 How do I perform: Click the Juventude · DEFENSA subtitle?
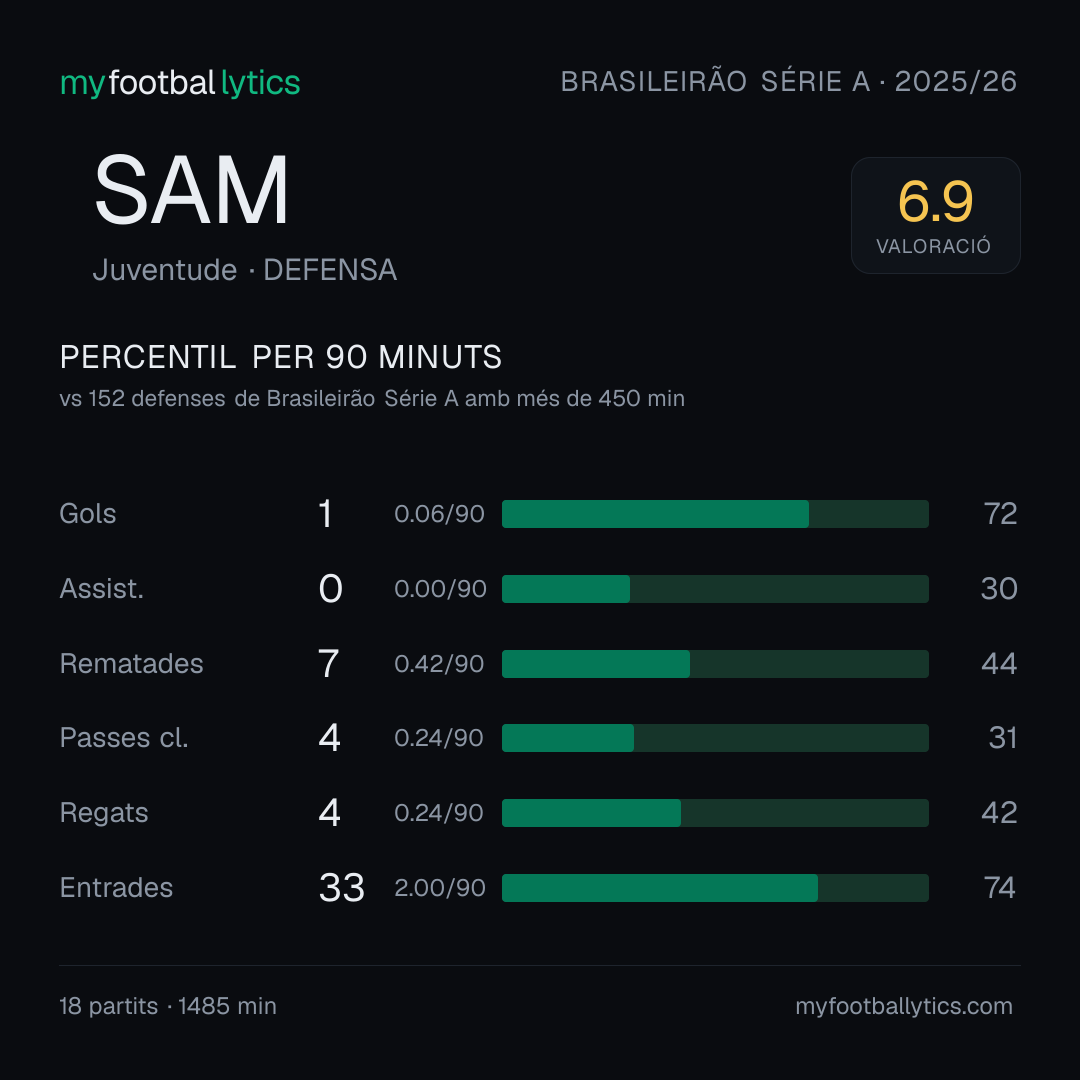point(245,270)
